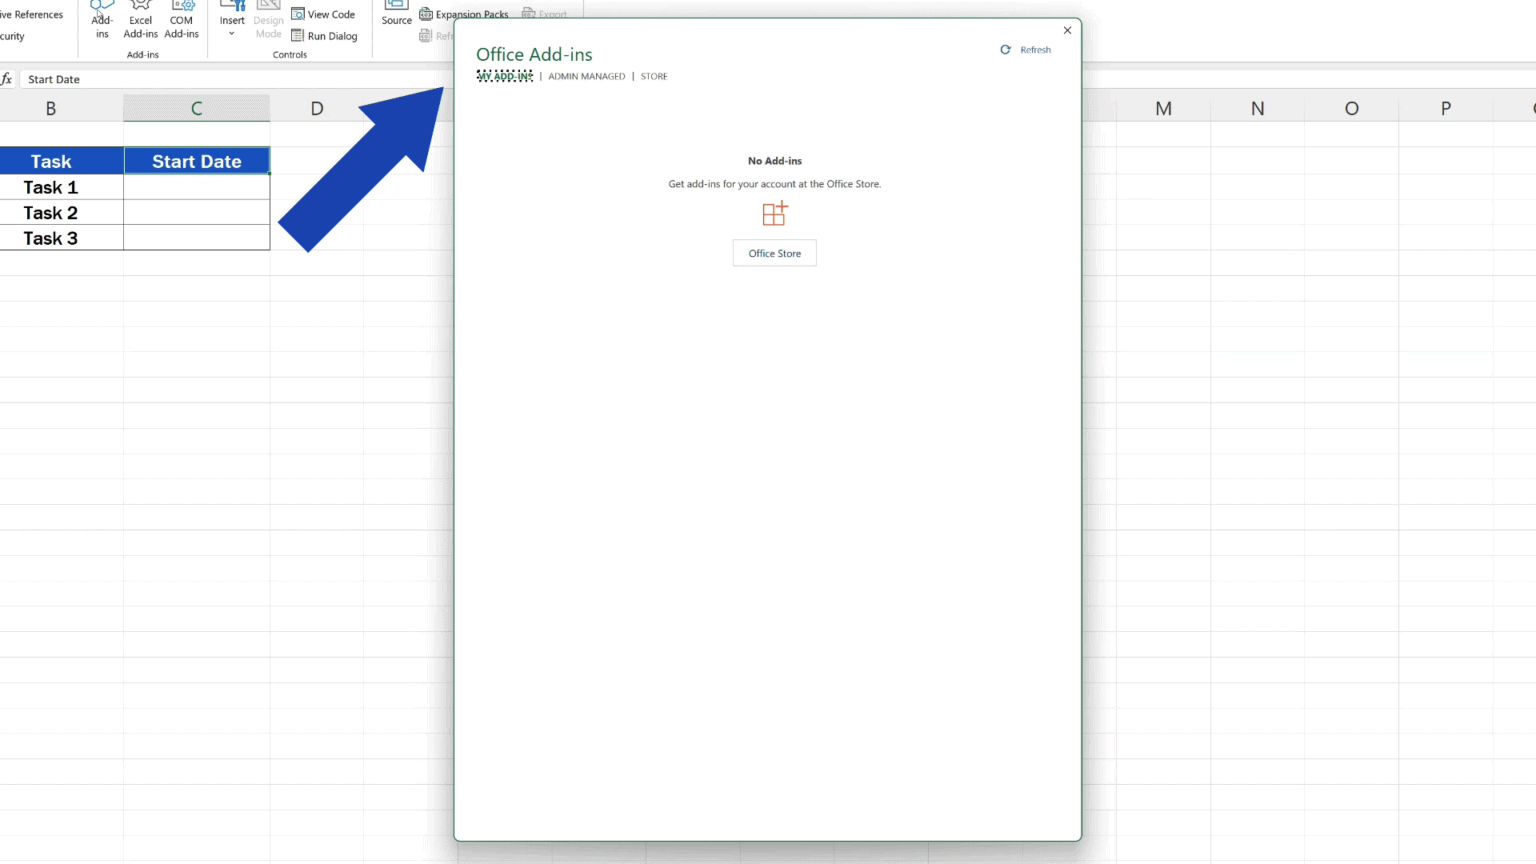
Task: Open the XML Source pane button
Action: [396, 14]
